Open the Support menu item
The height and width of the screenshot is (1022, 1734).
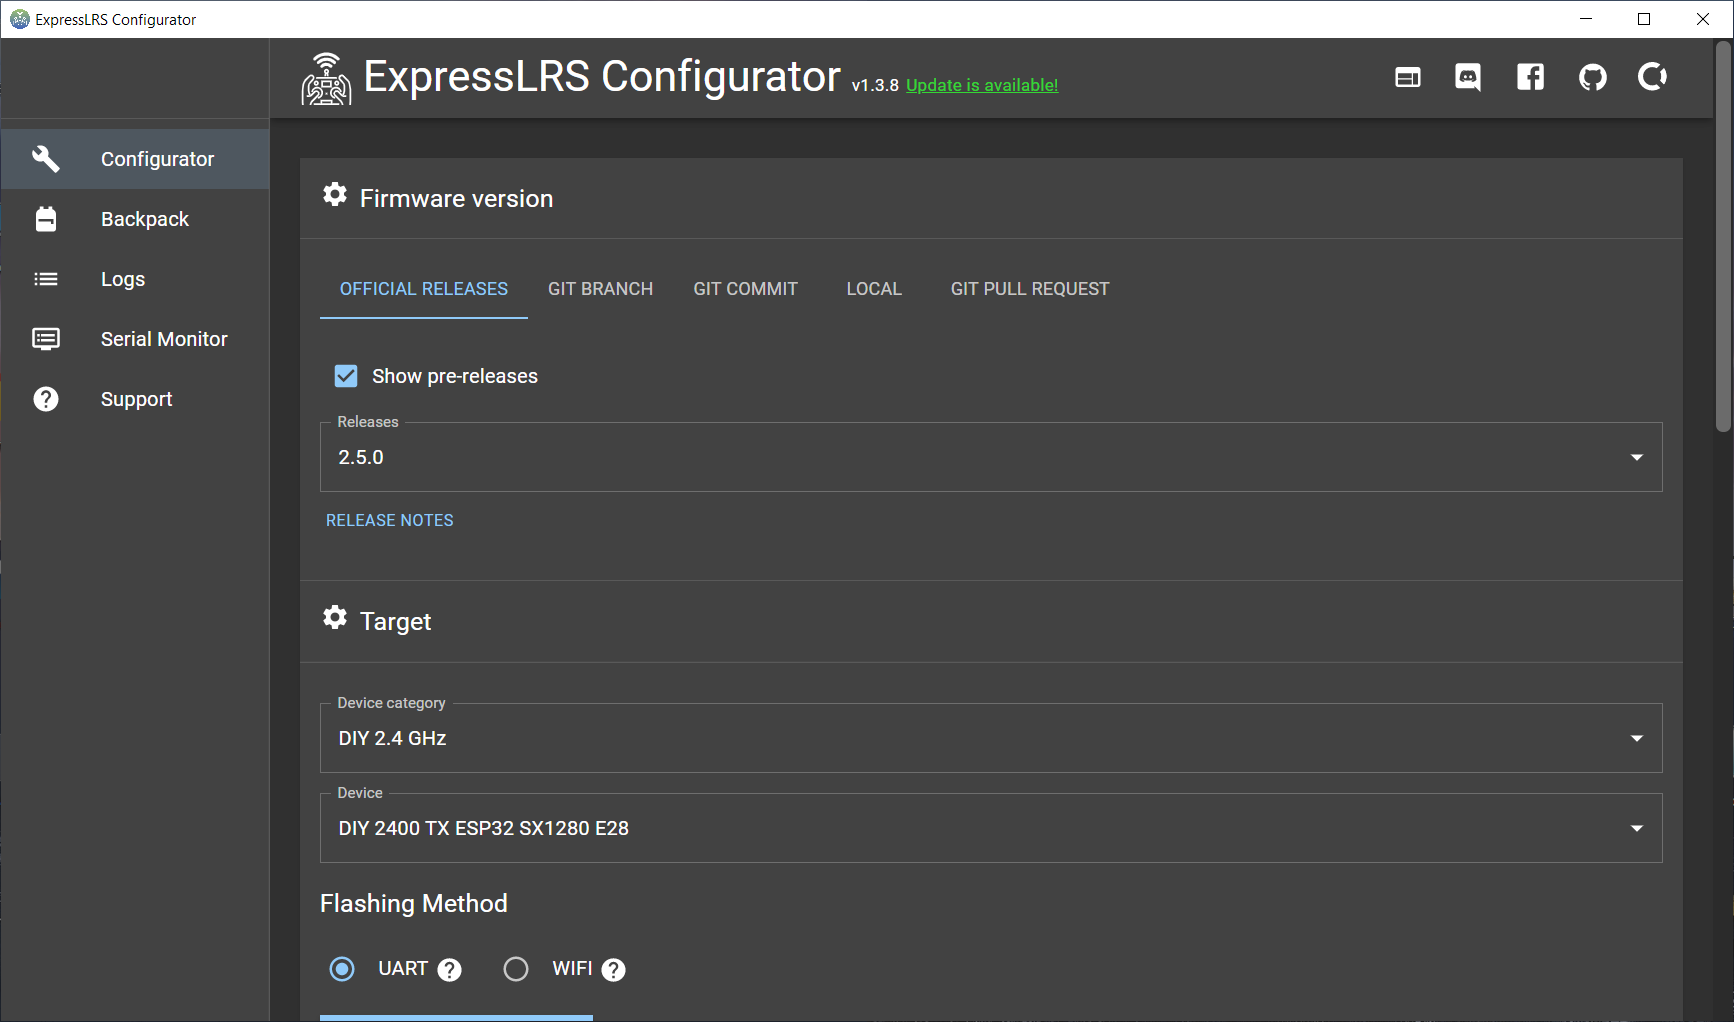[x=135, y=399]
